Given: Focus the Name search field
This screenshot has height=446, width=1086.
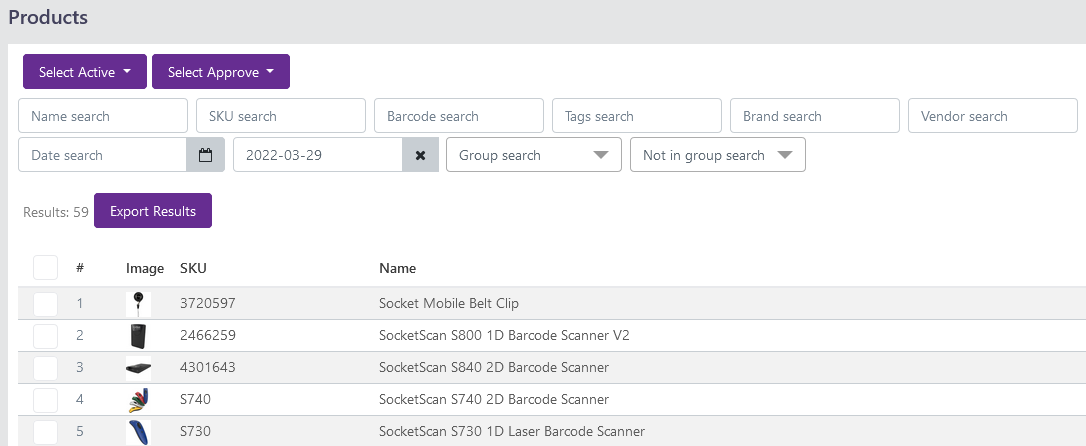Looking at the screenshot, I should coord(103,116).
